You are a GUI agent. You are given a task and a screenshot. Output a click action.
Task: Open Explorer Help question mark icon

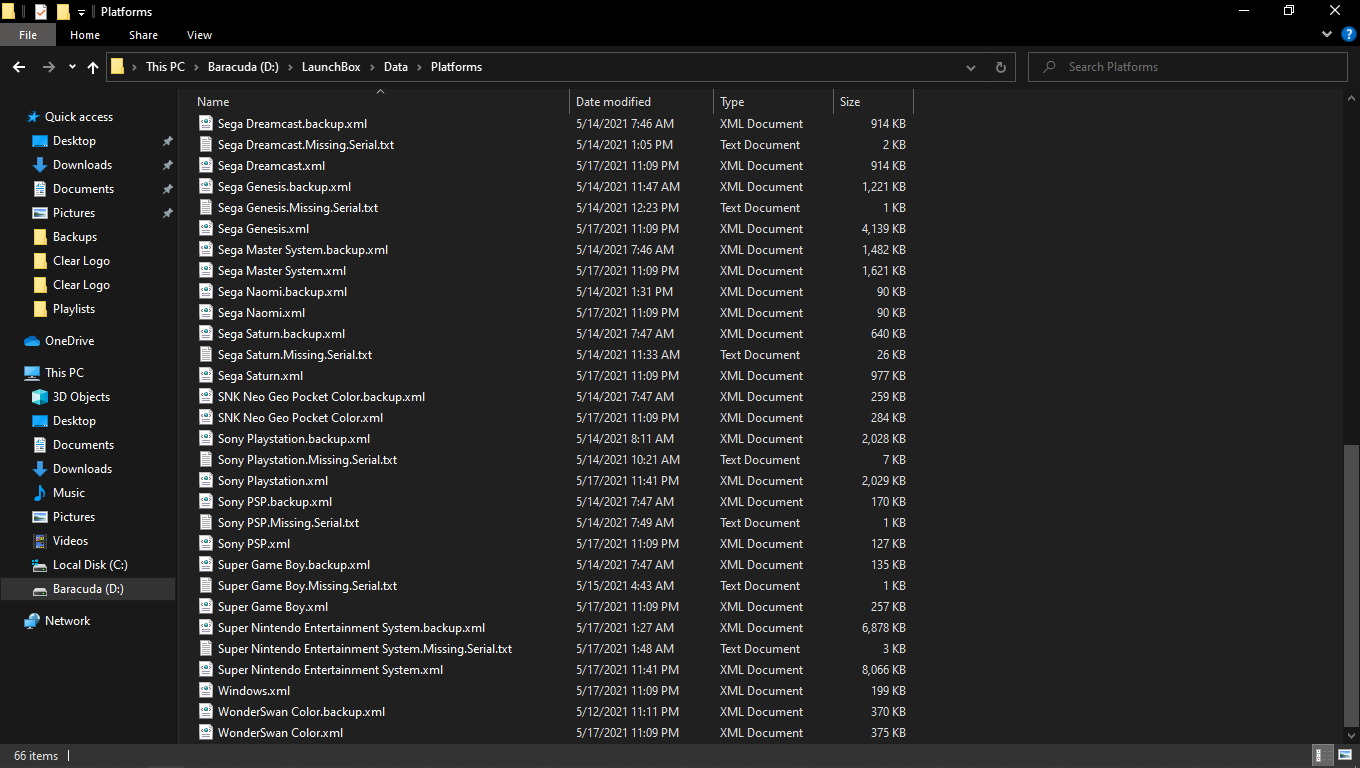click(x=1348, y=35)
